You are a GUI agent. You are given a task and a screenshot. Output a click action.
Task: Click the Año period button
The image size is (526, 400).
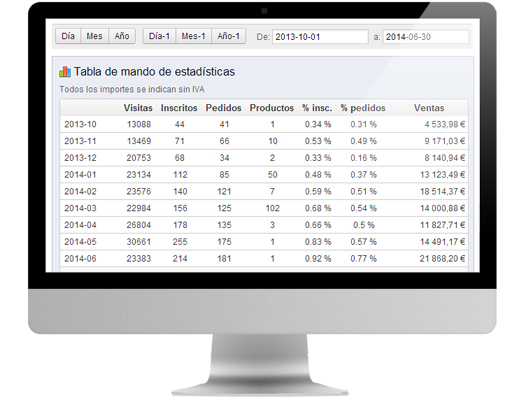coord(122,36)
